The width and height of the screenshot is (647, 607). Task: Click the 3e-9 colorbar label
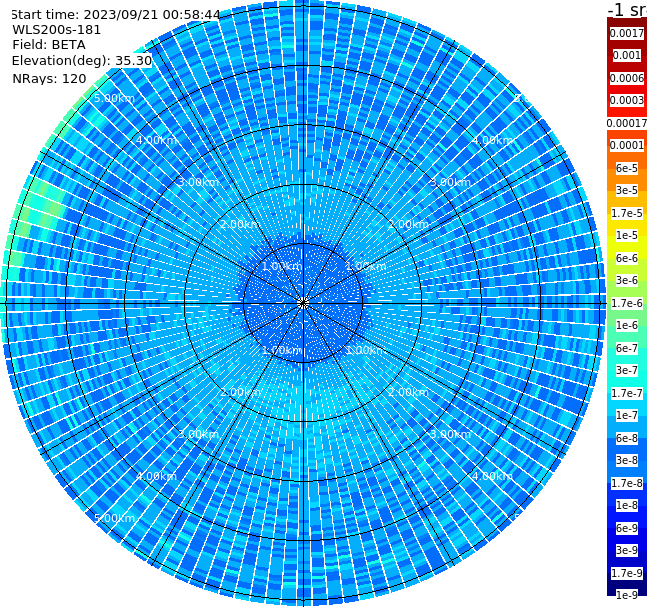(x=627, y=550)
